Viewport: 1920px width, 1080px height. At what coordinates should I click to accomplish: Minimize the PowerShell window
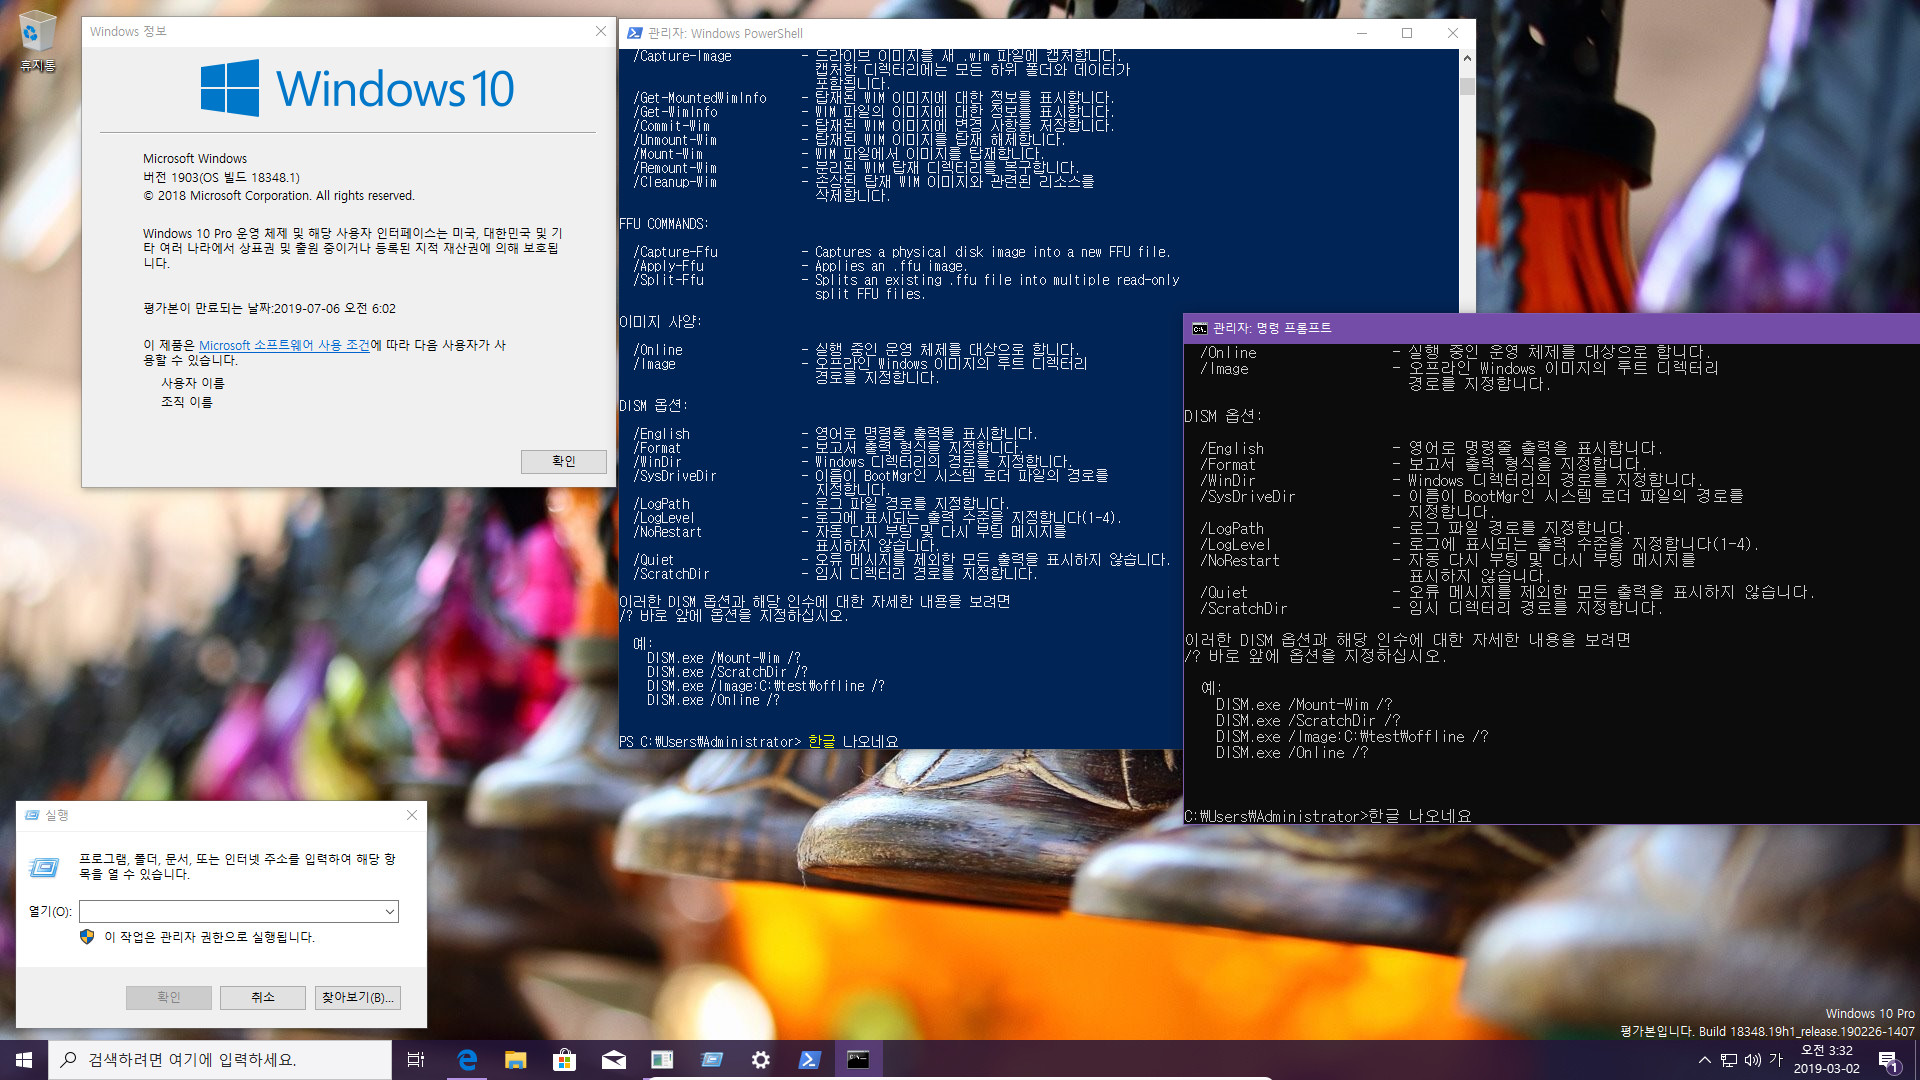[1361, 33]
